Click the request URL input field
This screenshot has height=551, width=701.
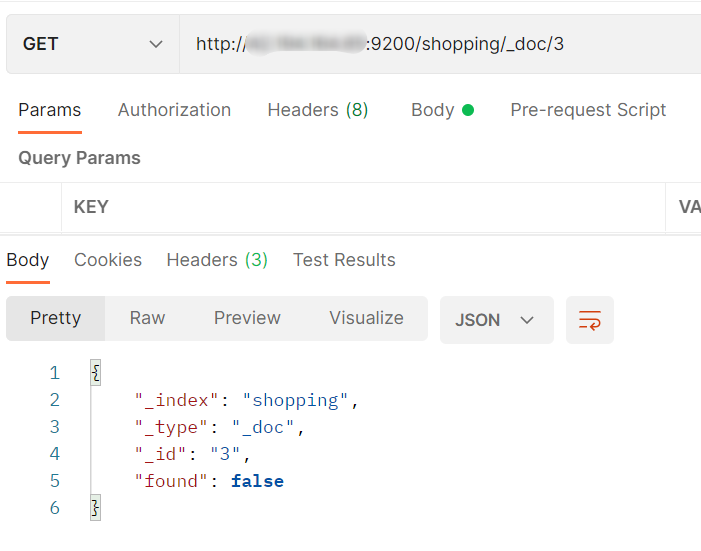click(x=440, y=44)
